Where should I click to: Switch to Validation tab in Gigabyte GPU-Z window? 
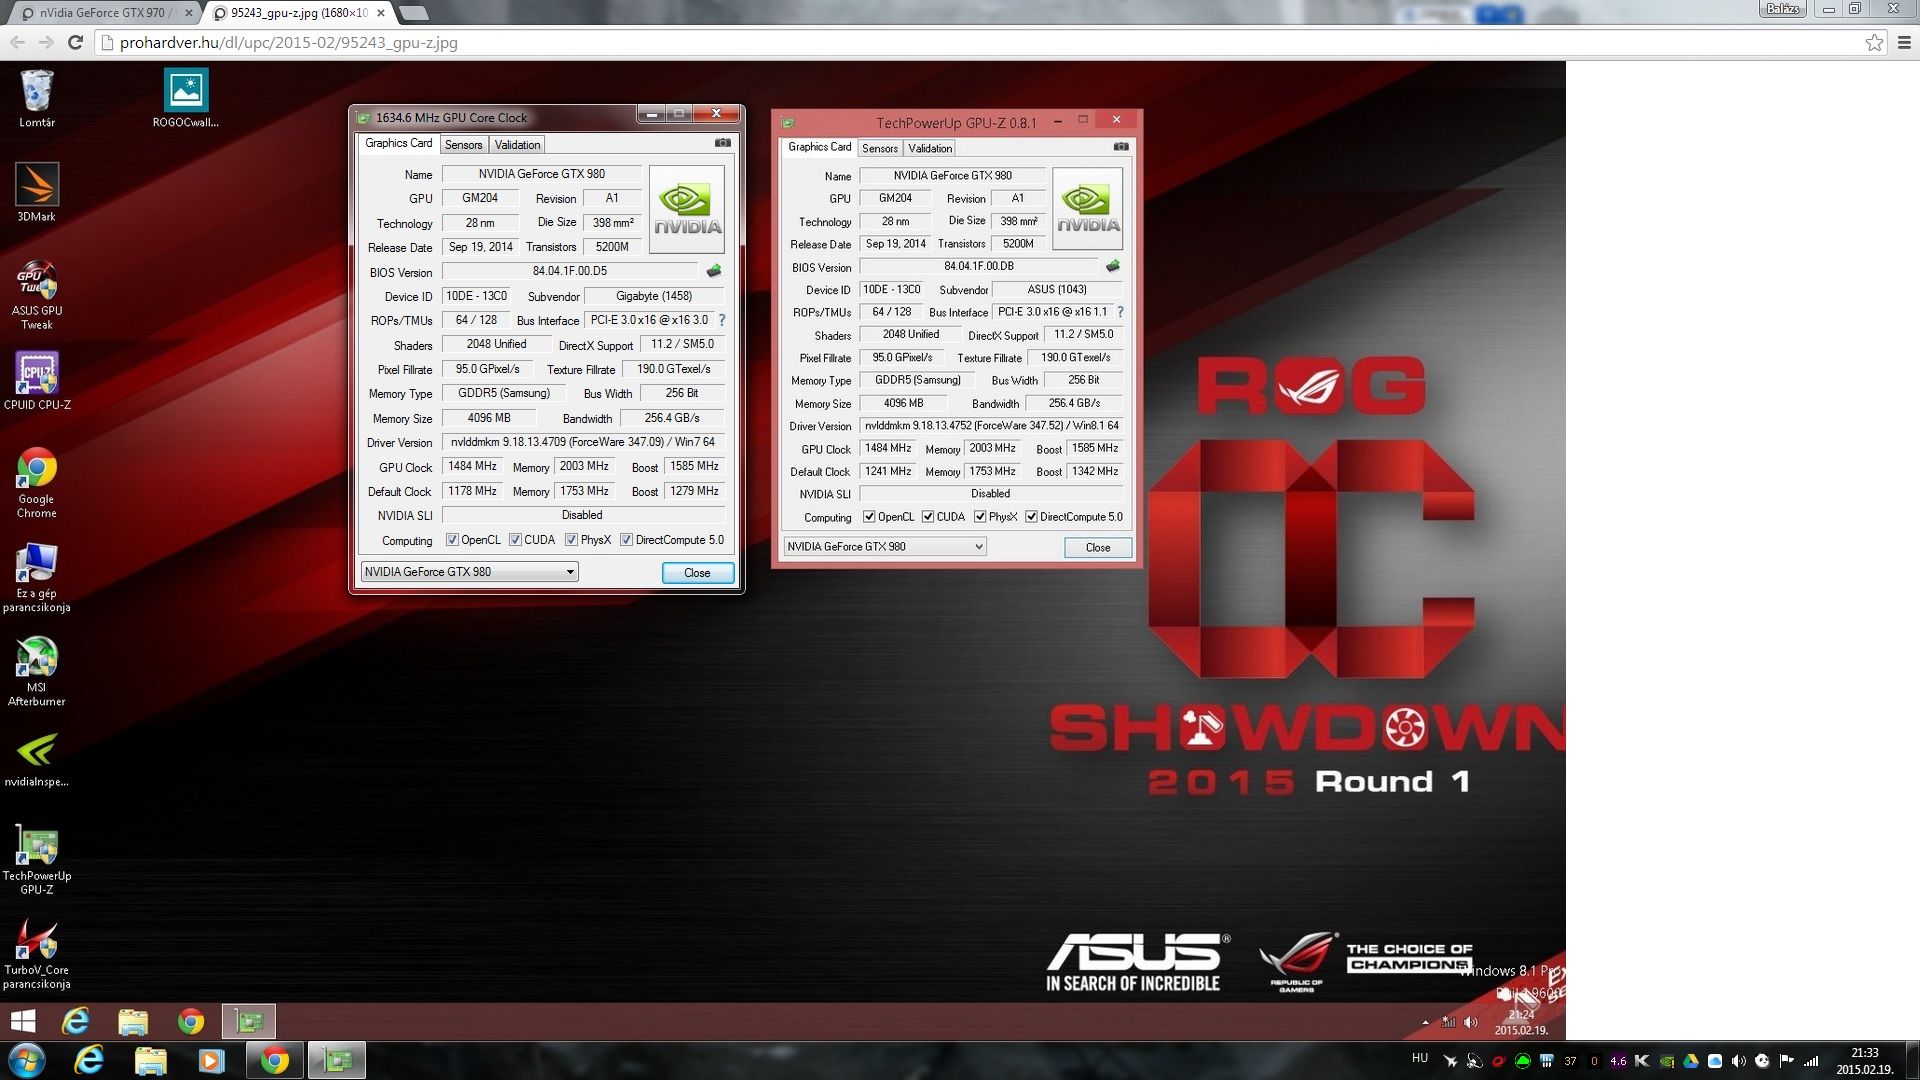pos(517,145)
